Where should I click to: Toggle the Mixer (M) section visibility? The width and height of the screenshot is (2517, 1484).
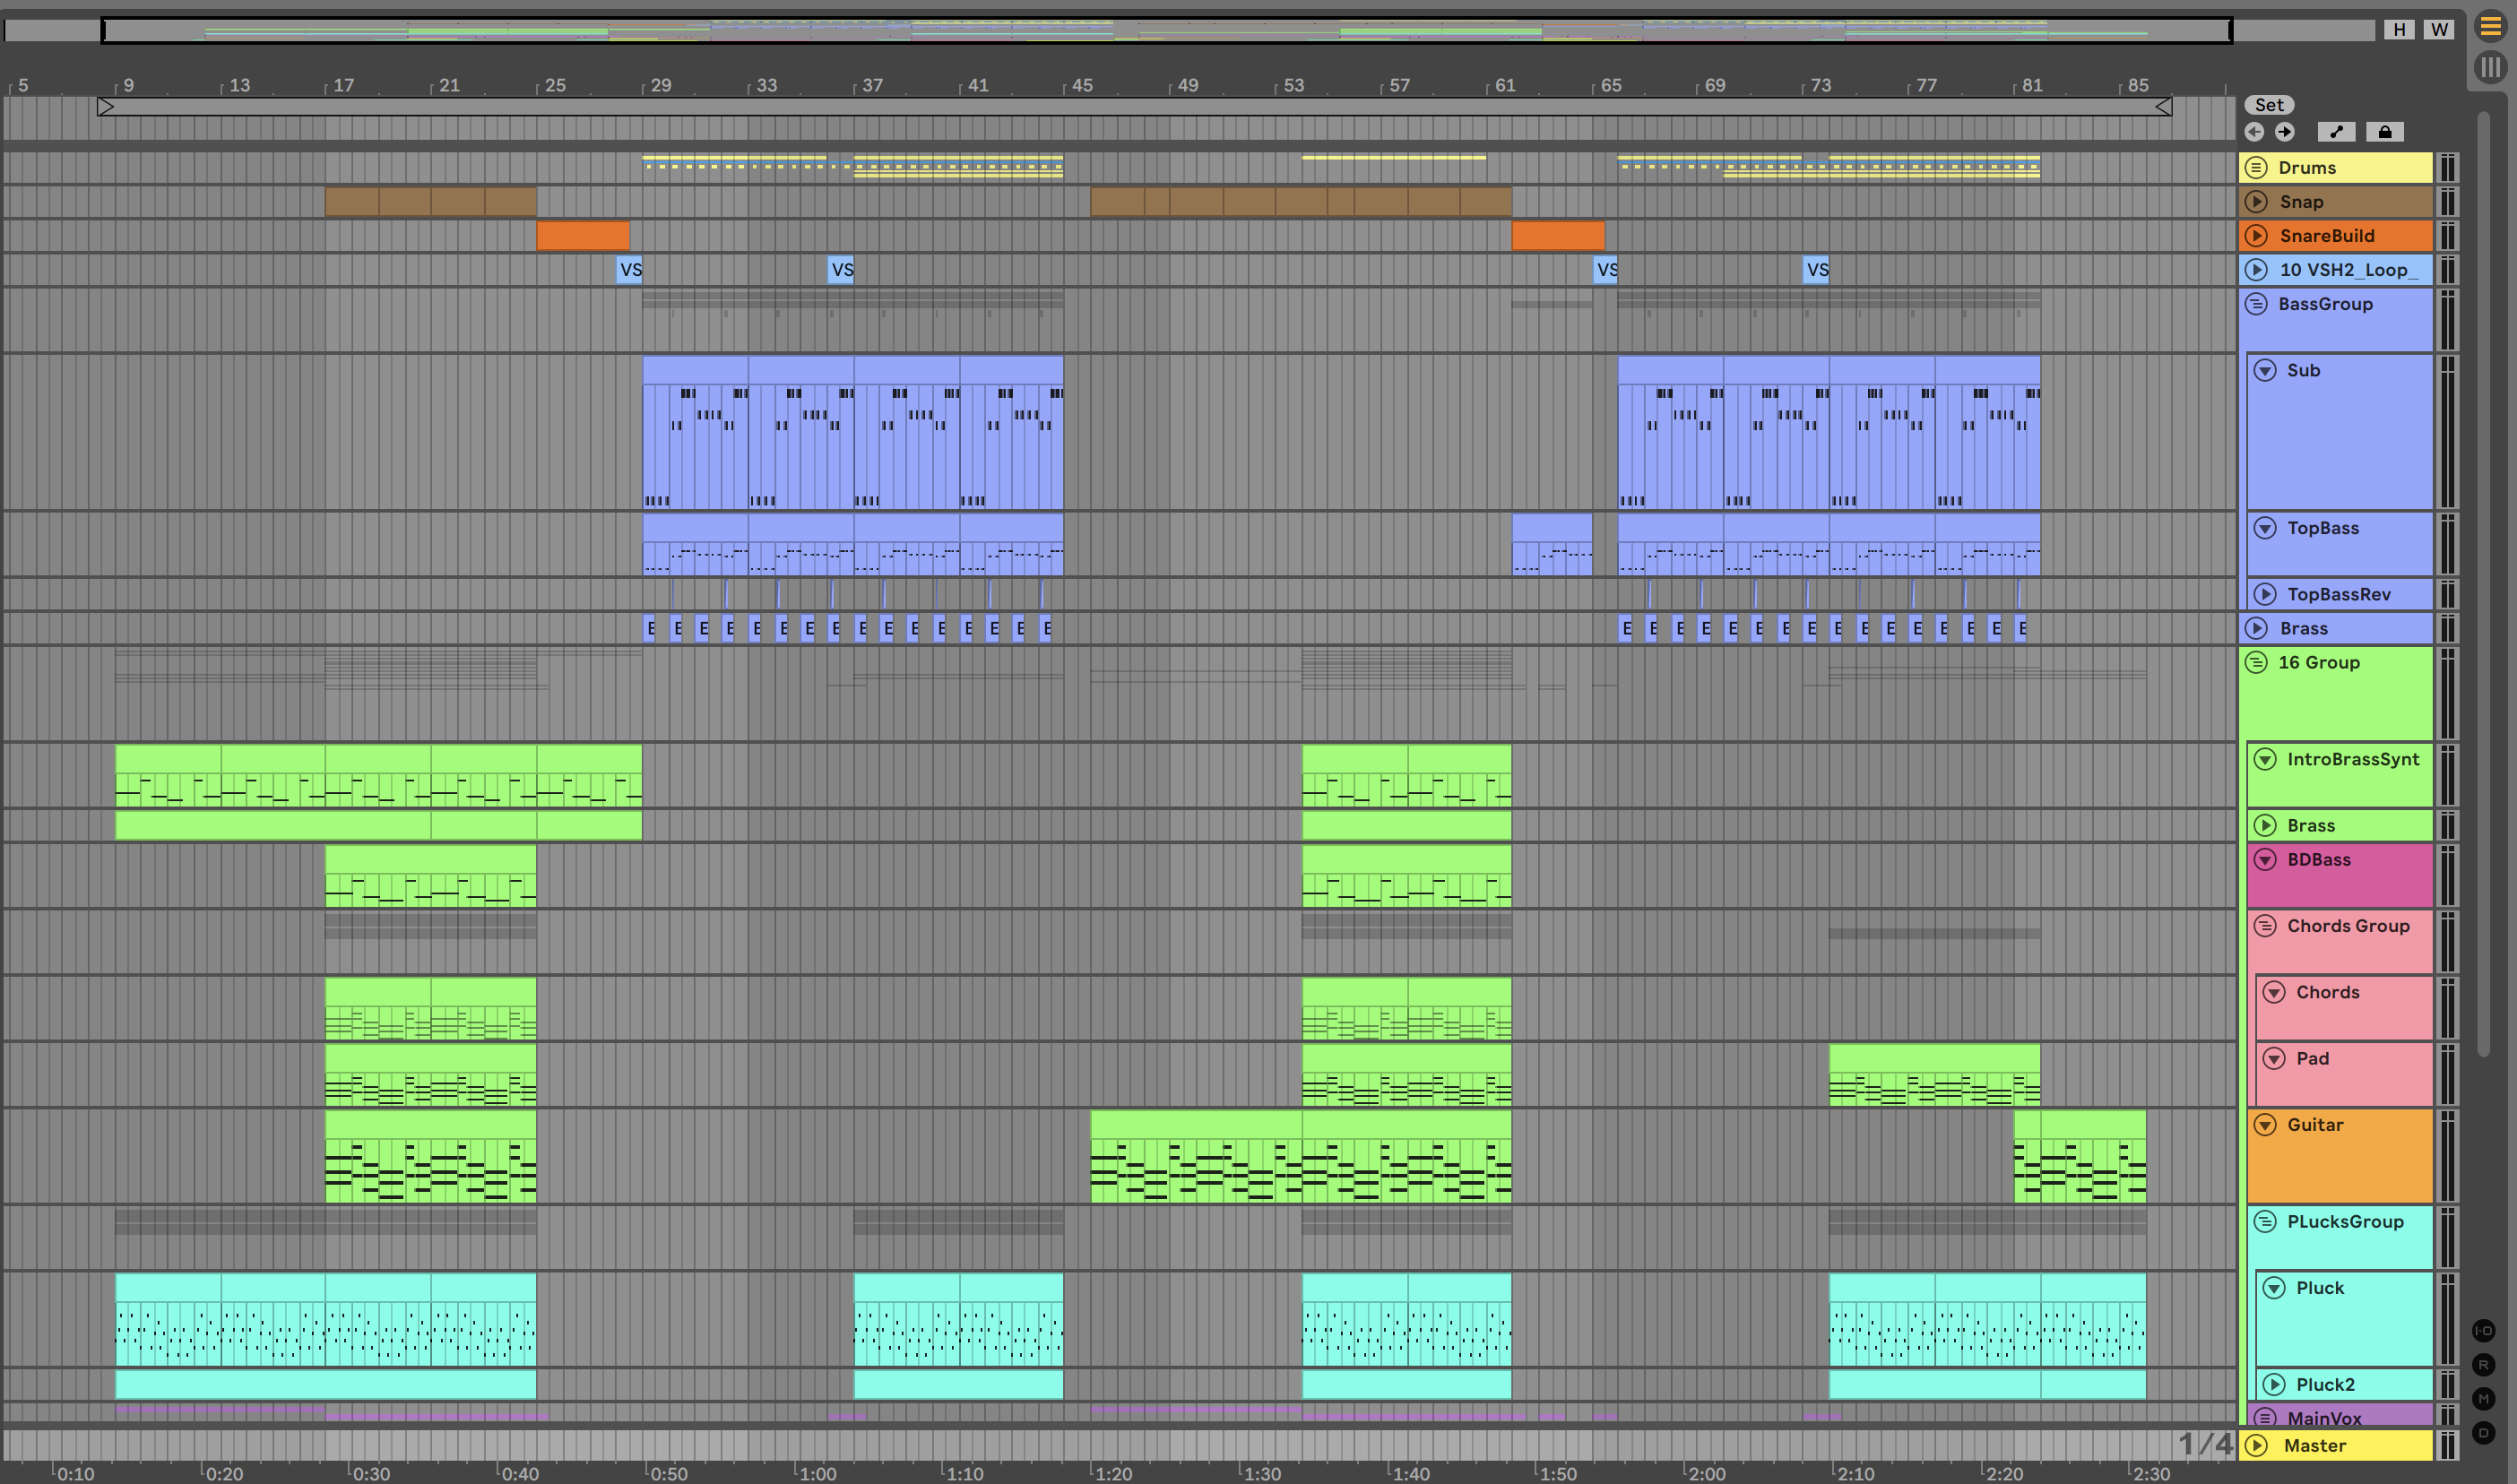click(2483, 1399)
